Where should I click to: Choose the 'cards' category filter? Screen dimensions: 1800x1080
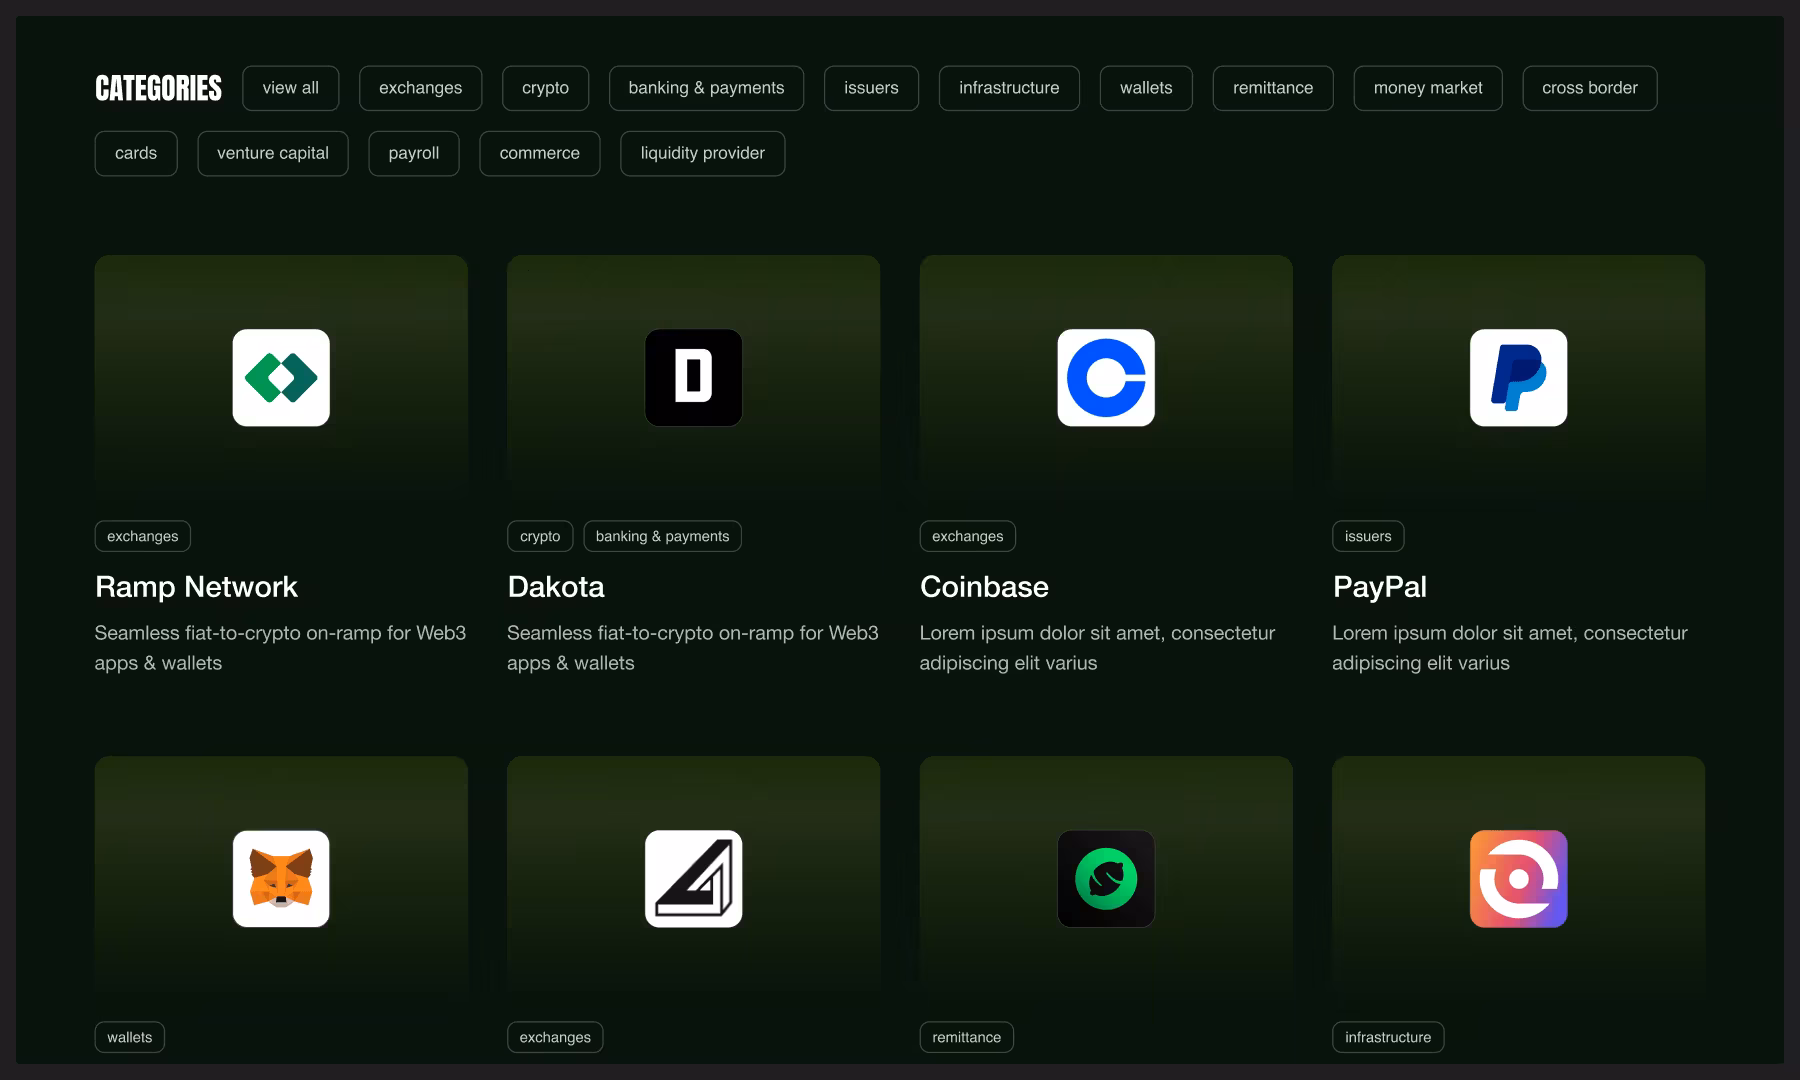coord(136,153)
